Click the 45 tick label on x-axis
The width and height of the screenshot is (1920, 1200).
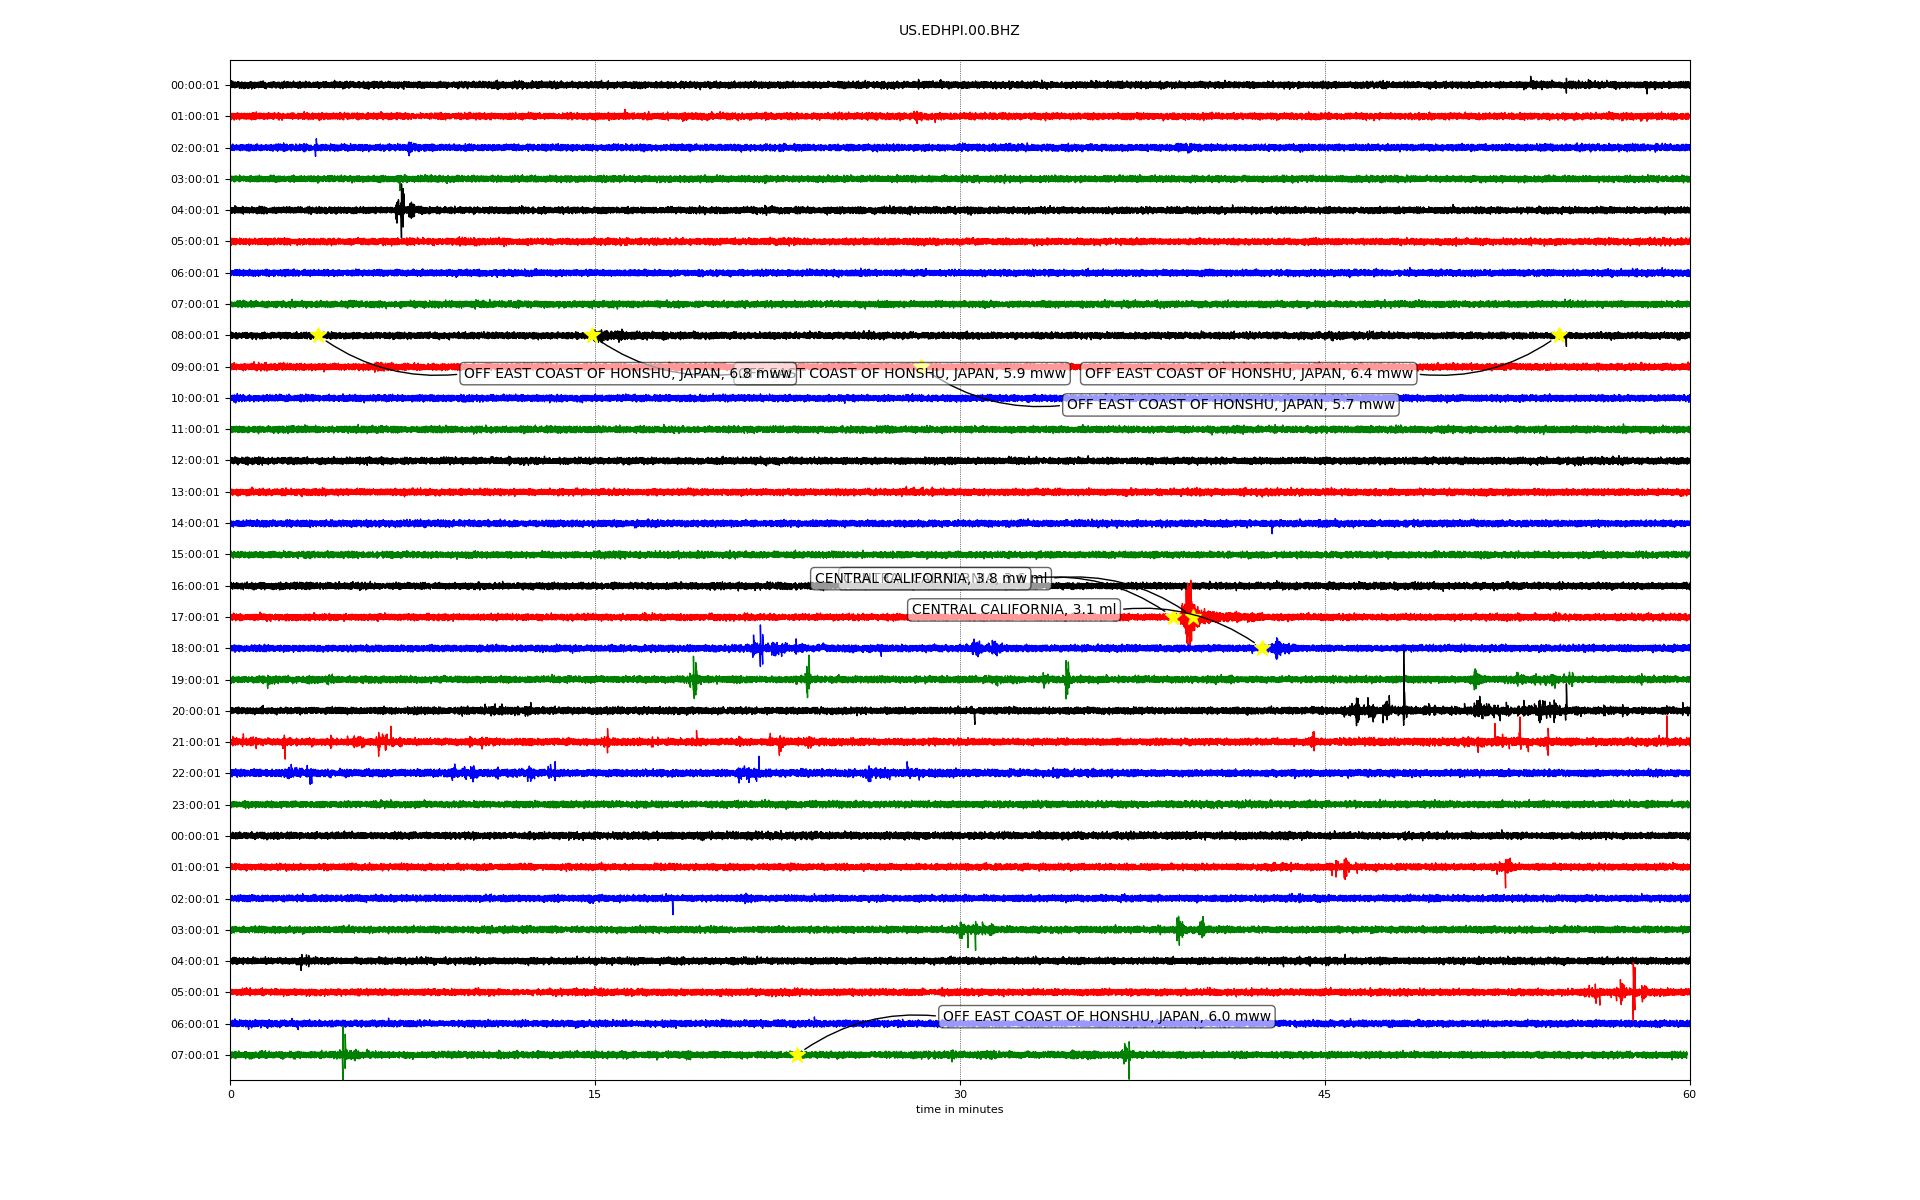(x=1325, y=1095)
